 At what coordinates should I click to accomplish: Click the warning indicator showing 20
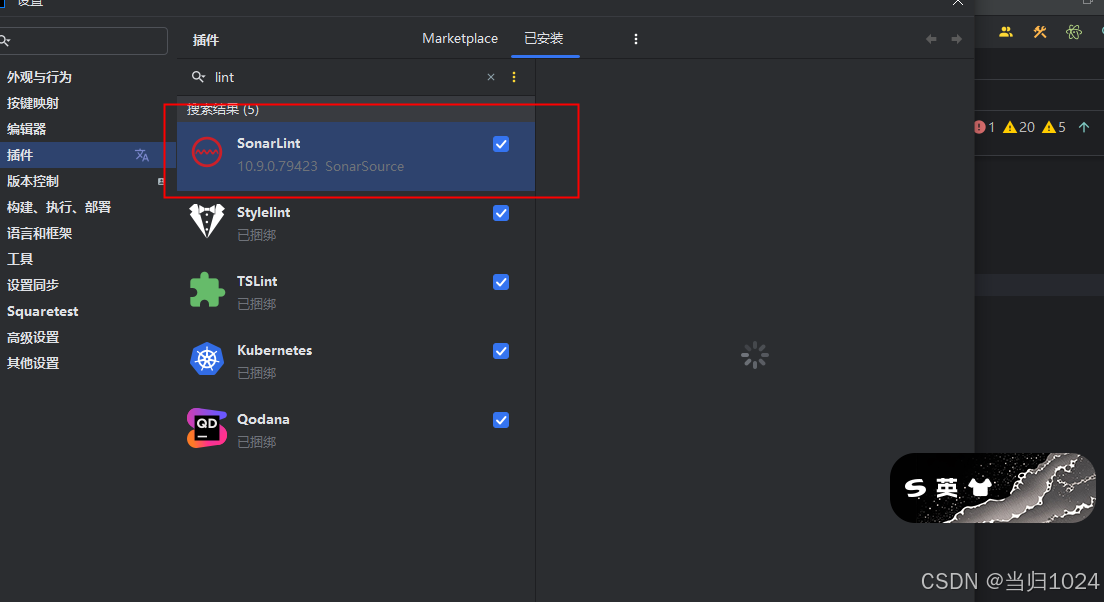coord(1019,127)
